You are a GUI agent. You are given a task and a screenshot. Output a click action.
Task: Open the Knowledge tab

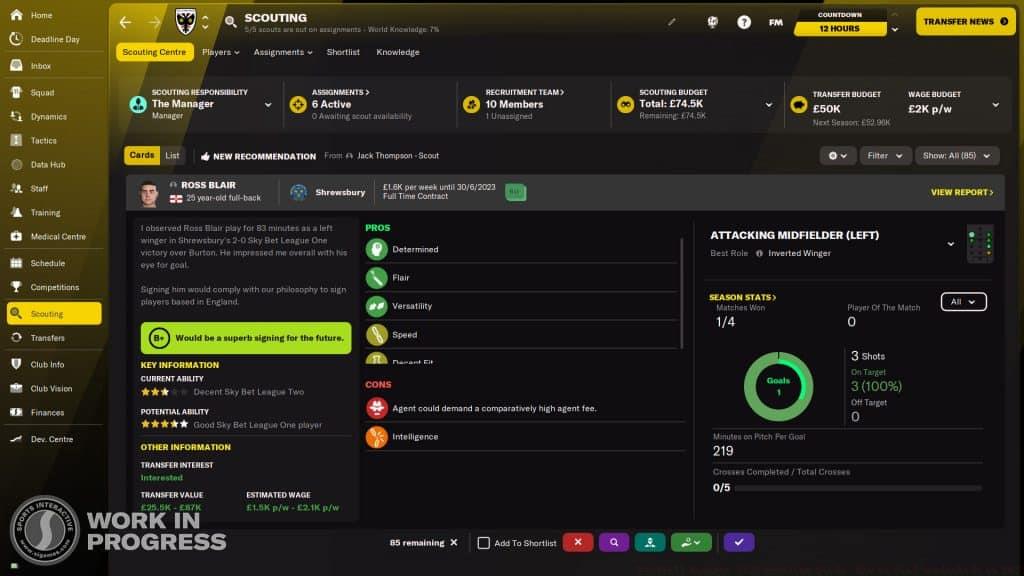coord(398,52)
